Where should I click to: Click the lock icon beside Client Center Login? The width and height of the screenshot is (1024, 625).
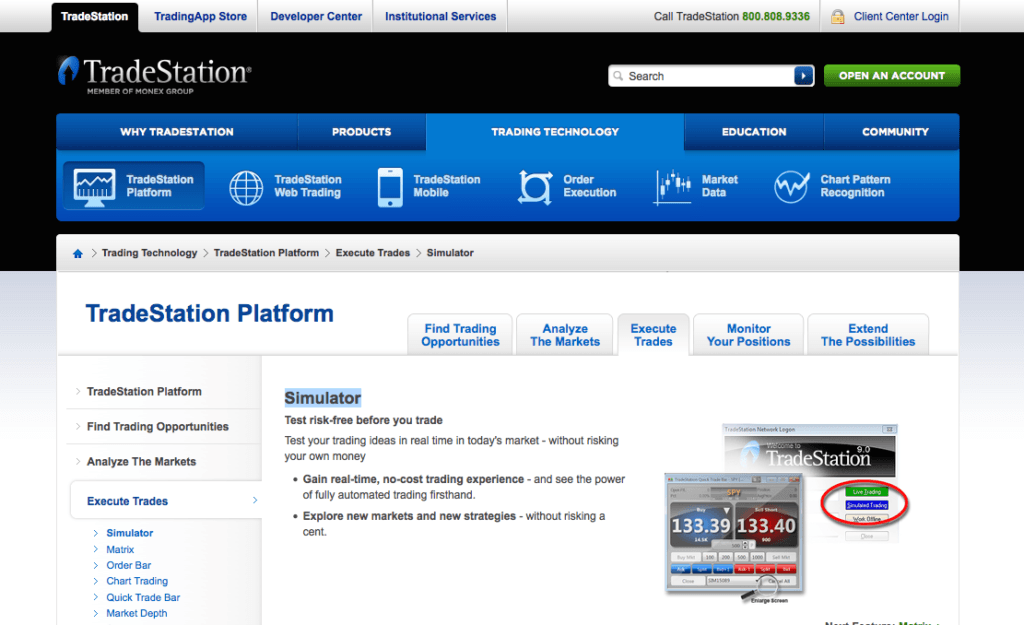pyautogui.click(x=837, y=17)
